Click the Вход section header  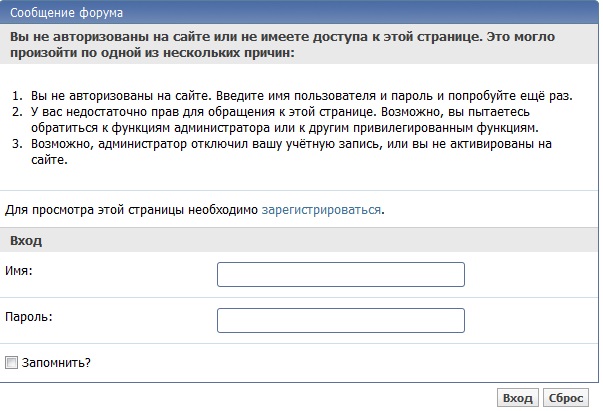coord(26,241)
